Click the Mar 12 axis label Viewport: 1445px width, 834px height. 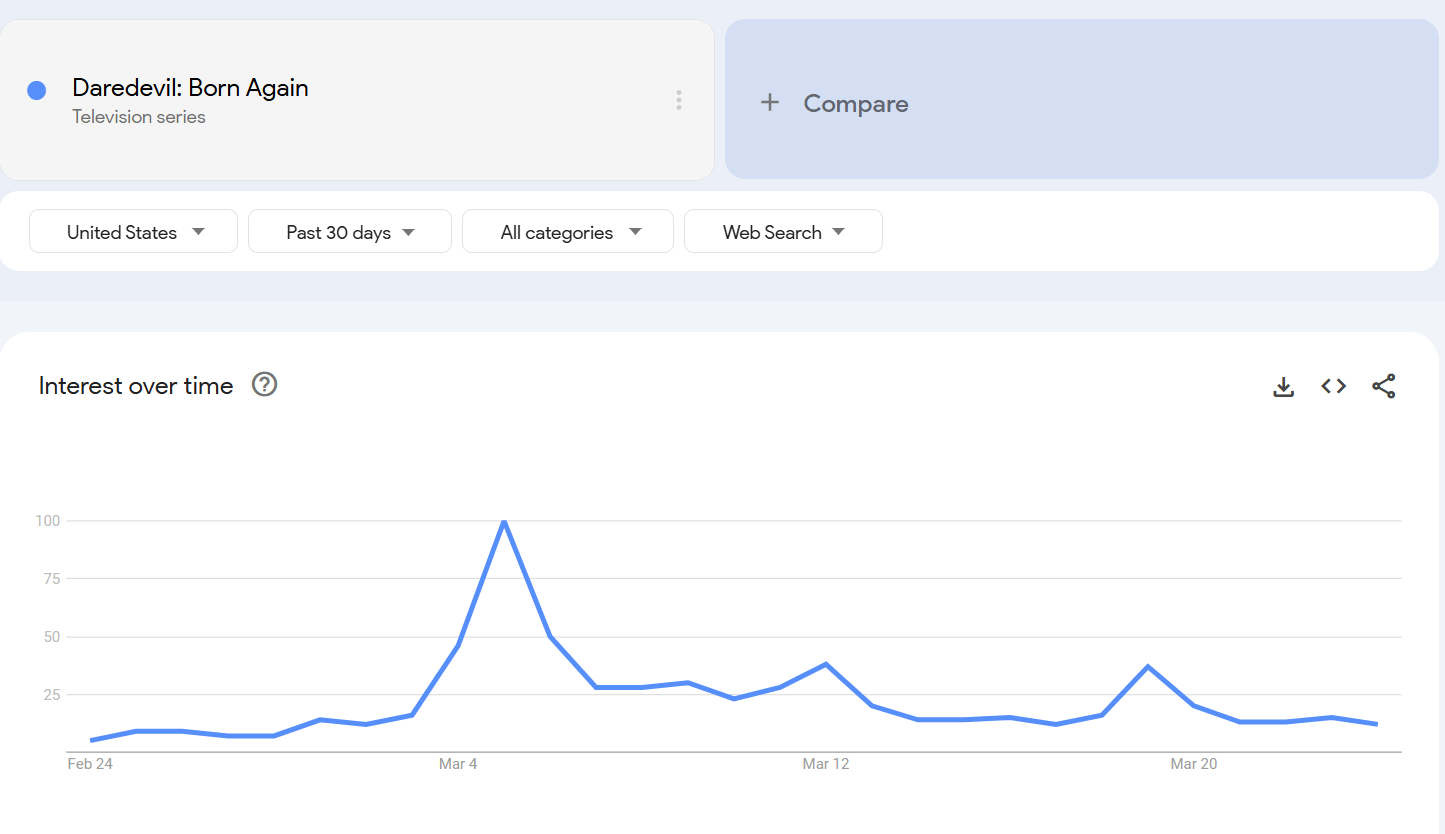click(825, 764)
